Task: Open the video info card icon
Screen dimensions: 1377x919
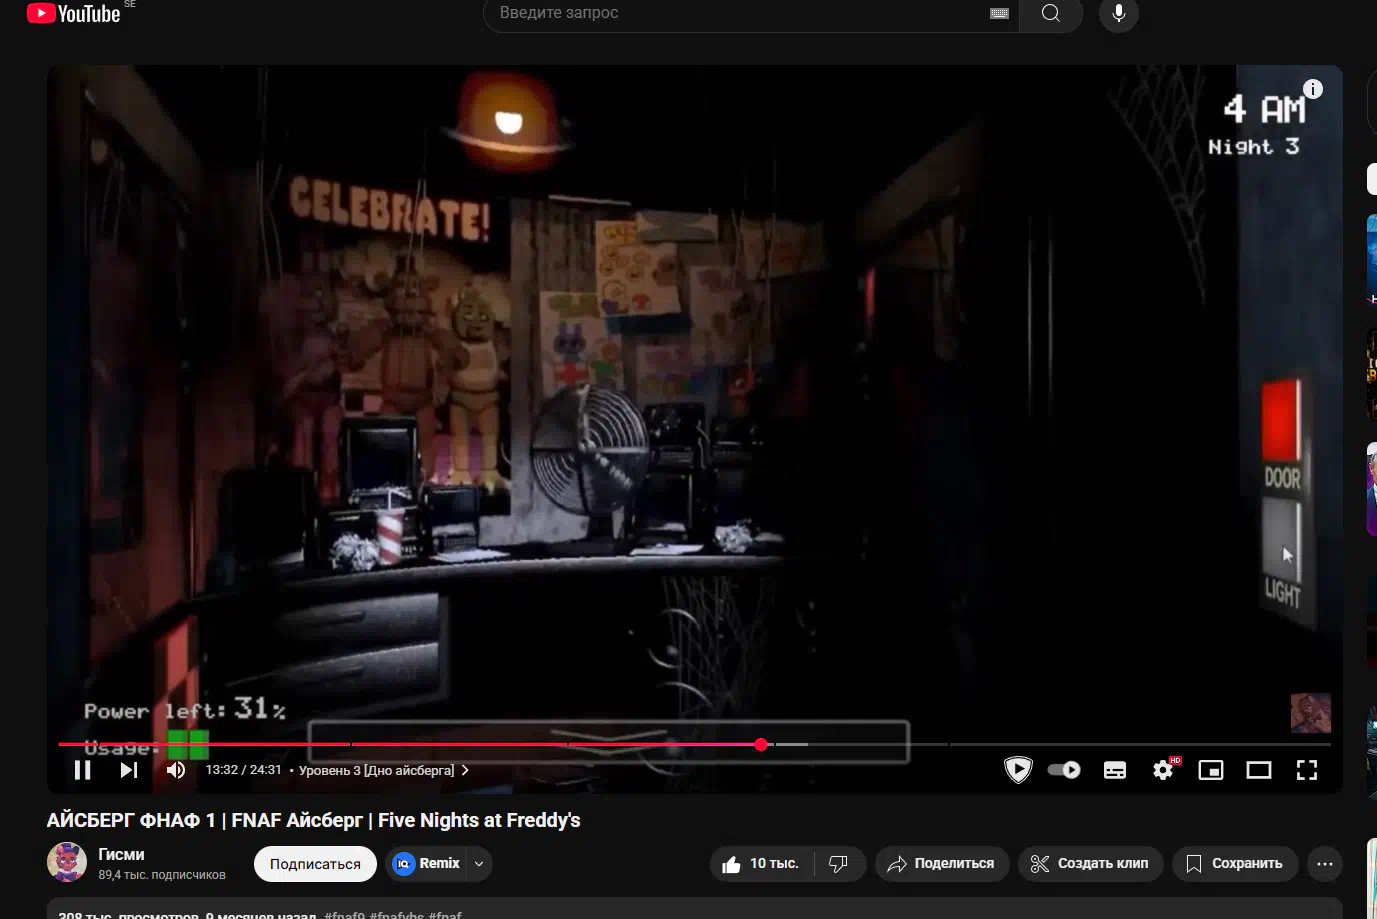Action: 1313,89
